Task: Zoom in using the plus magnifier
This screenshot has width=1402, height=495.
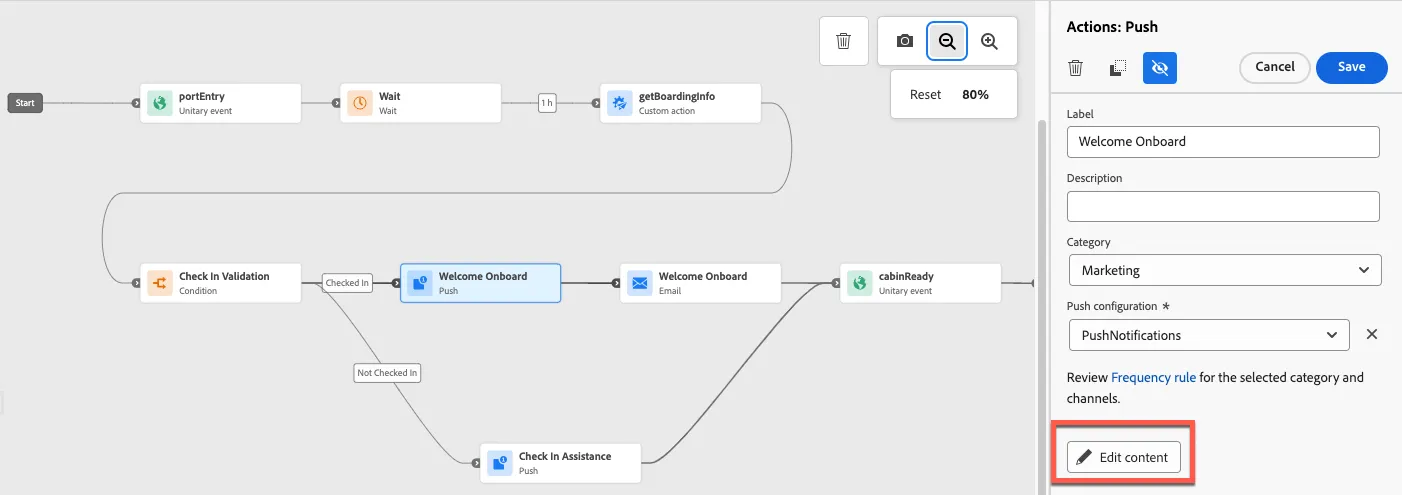Action: point(989,41)
